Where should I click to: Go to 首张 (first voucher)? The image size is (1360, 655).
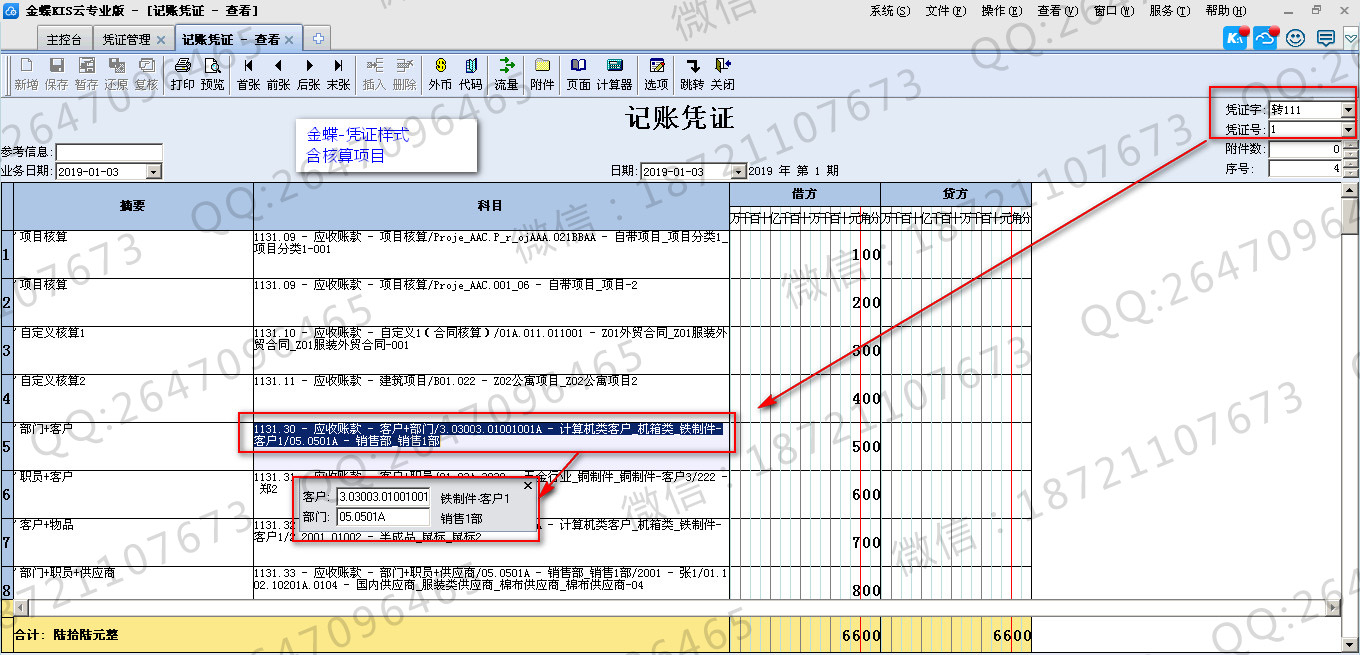pyautogui.click(x=248, y=74)
